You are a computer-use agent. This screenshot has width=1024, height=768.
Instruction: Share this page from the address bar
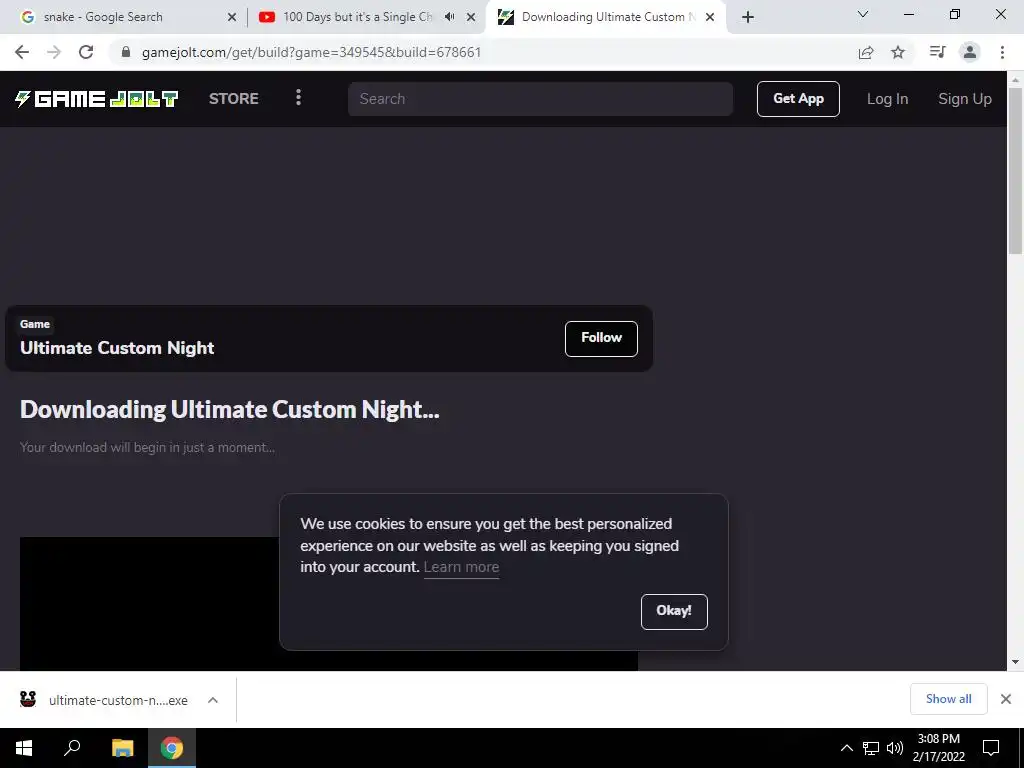click(x=866, y=52)
